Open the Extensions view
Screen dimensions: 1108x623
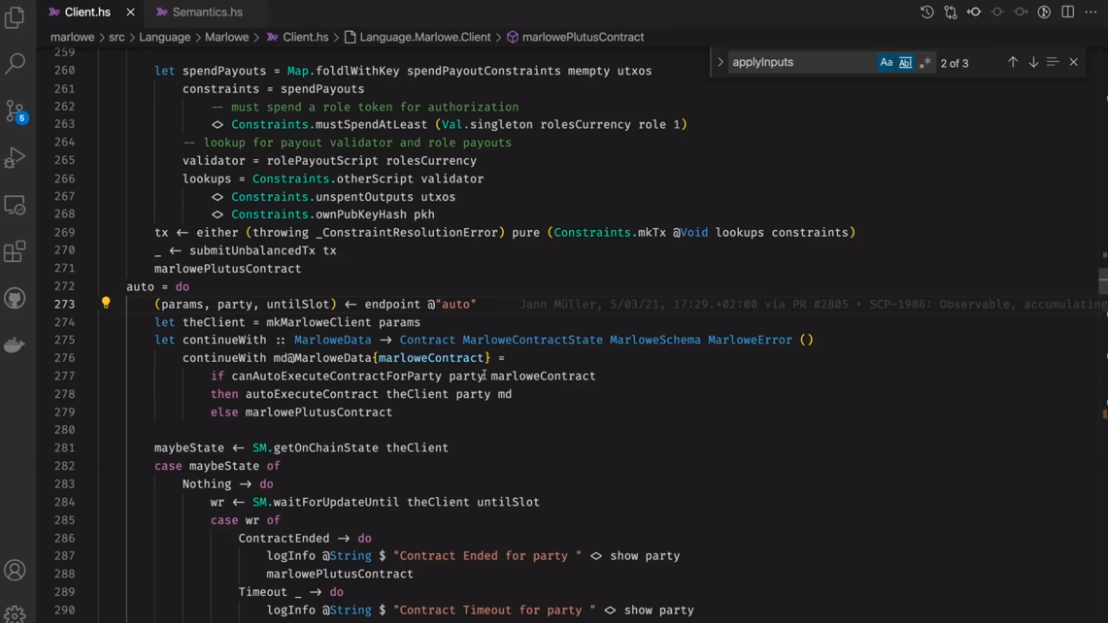[15, 251]
